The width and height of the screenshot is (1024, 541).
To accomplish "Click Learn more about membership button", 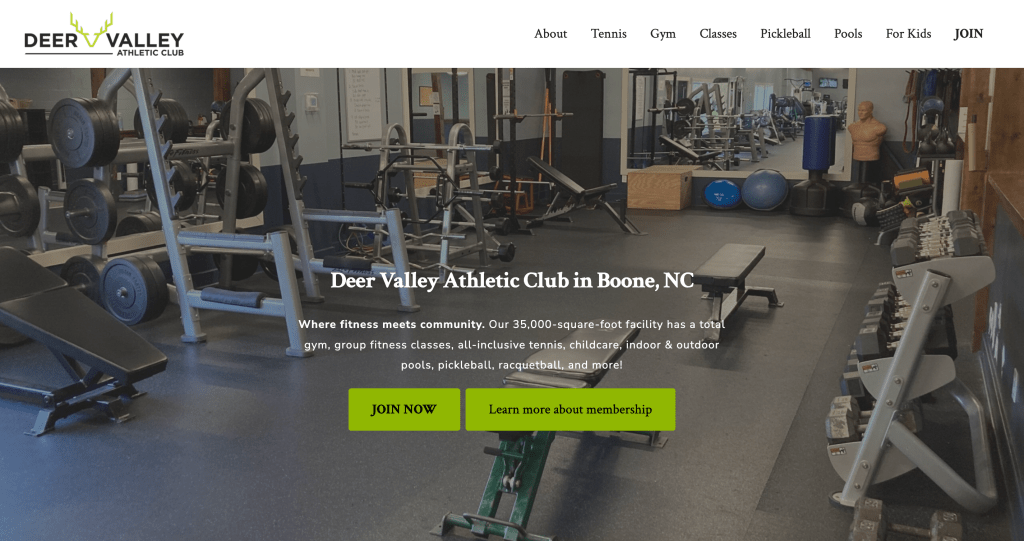I will pos(570,410).
